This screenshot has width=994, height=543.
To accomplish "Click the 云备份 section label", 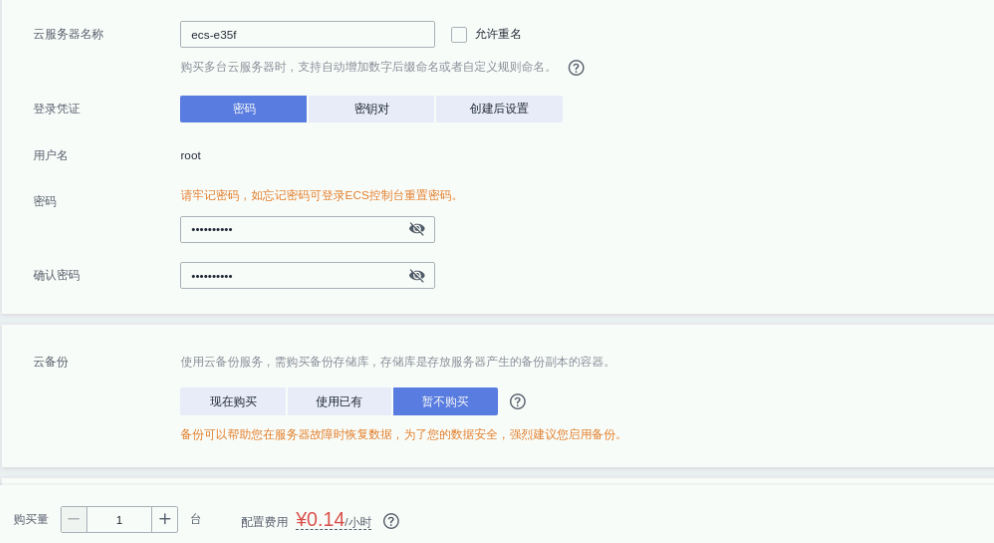I will coord(51,362).
